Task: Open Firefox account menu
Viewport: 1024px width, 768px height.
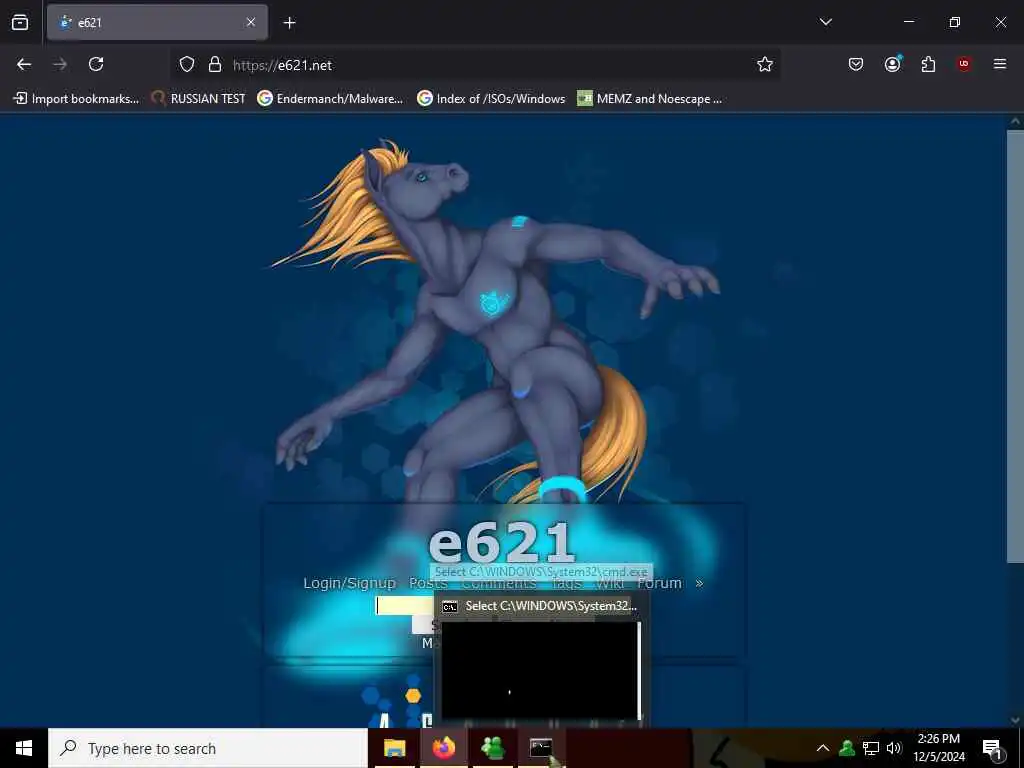Action: click(x=892, y=64)
